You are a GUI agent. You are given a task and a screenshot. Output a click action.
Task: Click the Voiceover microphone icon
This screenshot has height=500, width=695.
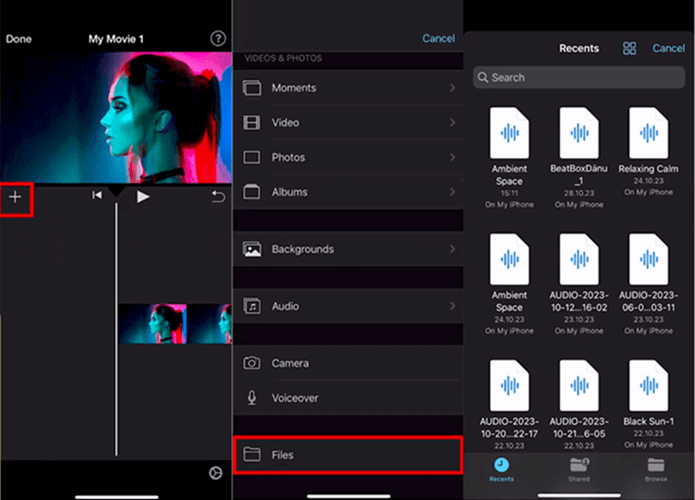(x=252, y=398)
